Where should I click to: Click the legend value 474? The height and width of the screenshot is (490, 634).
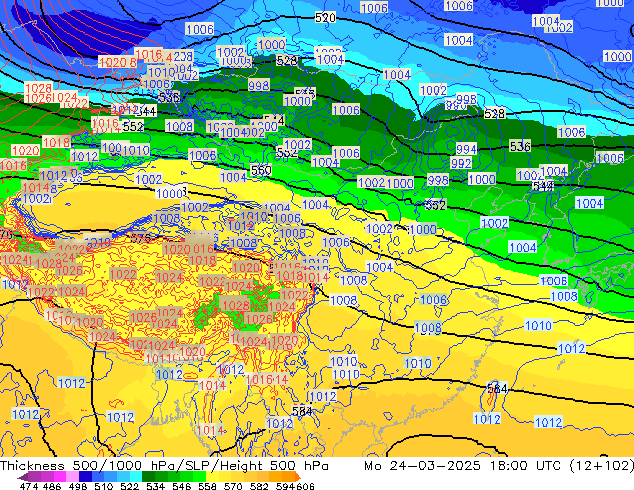[x=29, y=486]
